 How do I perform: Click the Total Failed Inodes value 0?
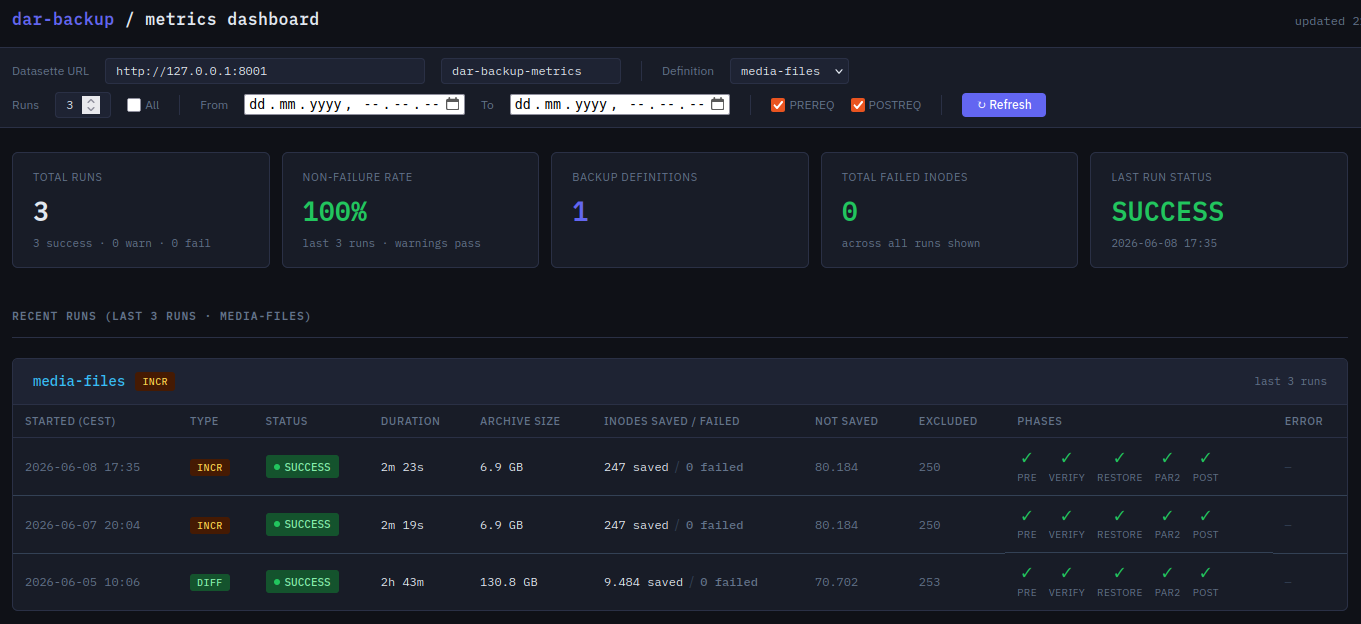850,212
